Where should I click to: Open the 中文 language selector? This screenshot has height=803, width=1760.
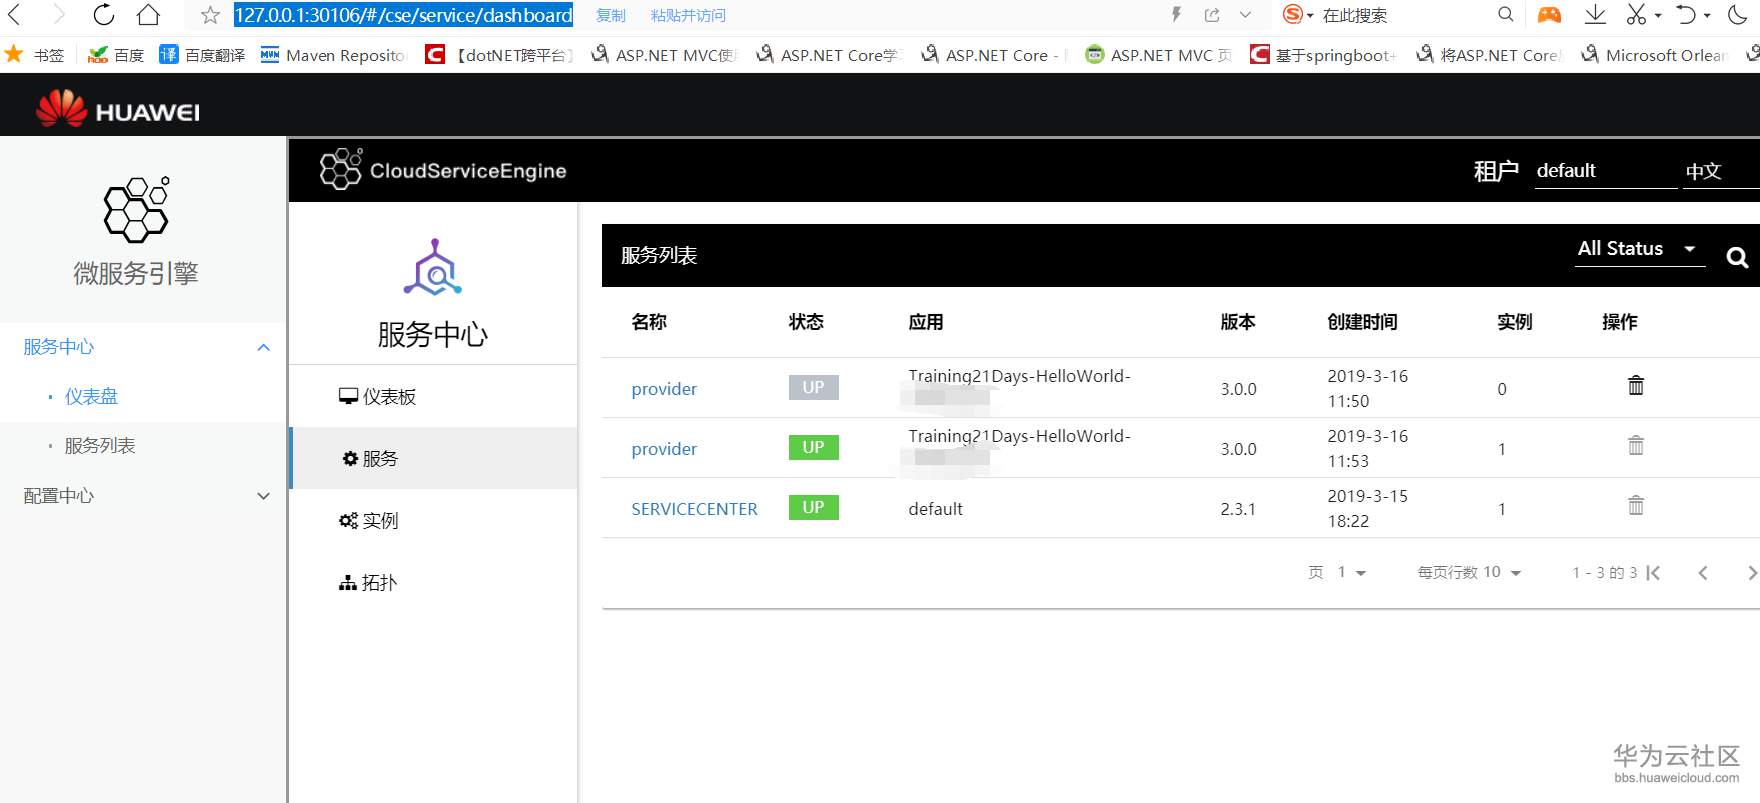click(x=1720, y=171)
